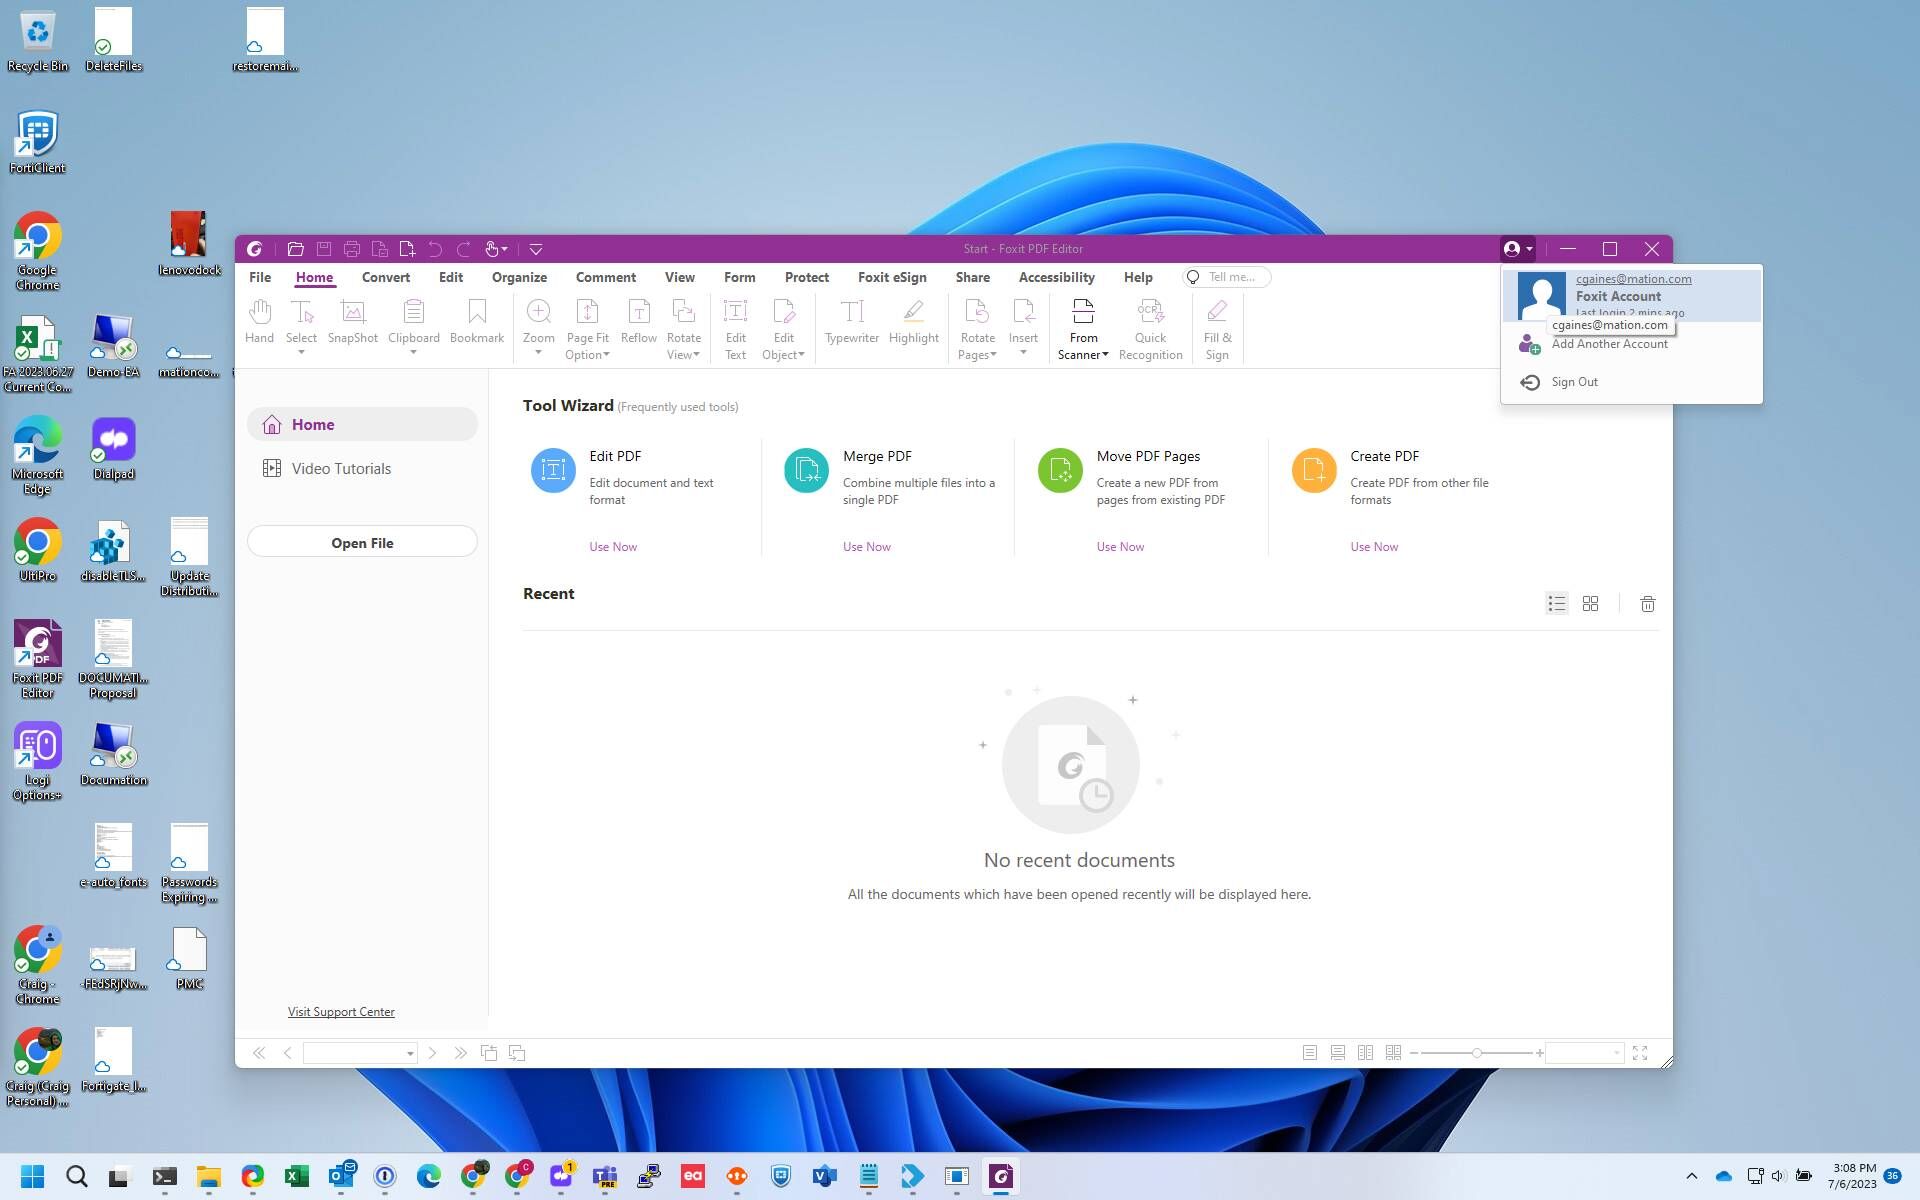Click the Print icon in quick access toolbar

tap(351, 249)
